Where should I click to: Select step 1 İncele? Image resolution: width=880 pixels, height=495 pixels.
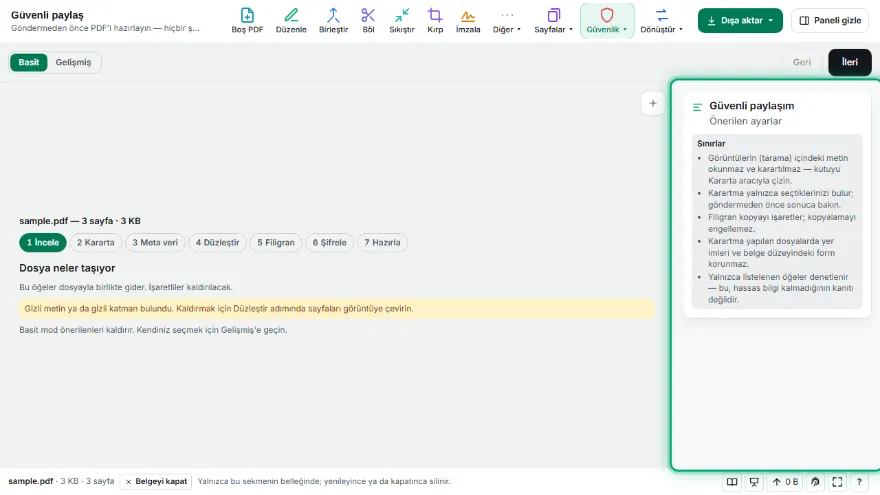coord(43,242)
